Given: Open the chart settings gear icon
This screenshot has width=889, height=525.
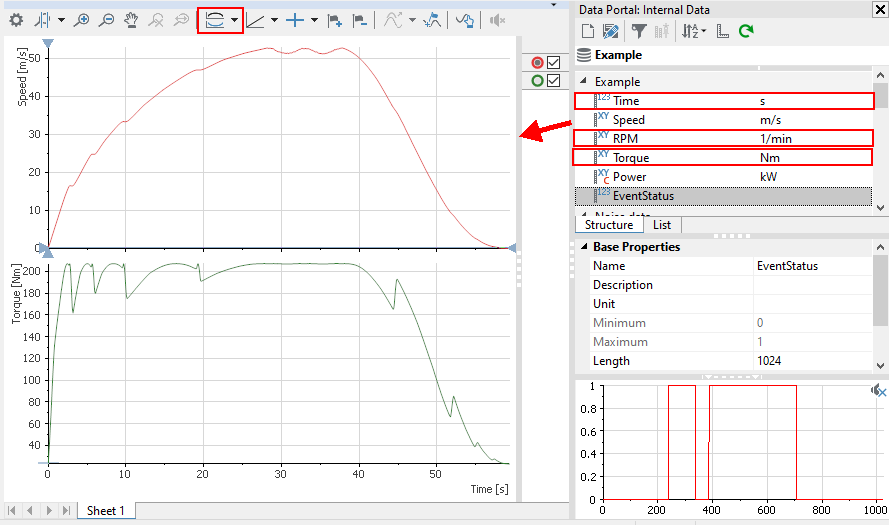Looking at the screenshot, I should point(16,20).
